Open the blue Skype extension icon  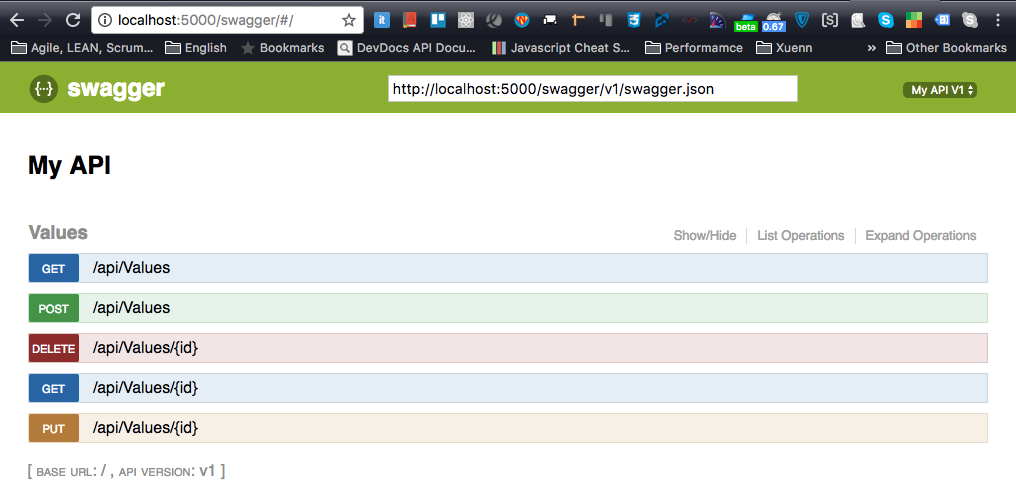pyautogui.click(x=886, y=20)
